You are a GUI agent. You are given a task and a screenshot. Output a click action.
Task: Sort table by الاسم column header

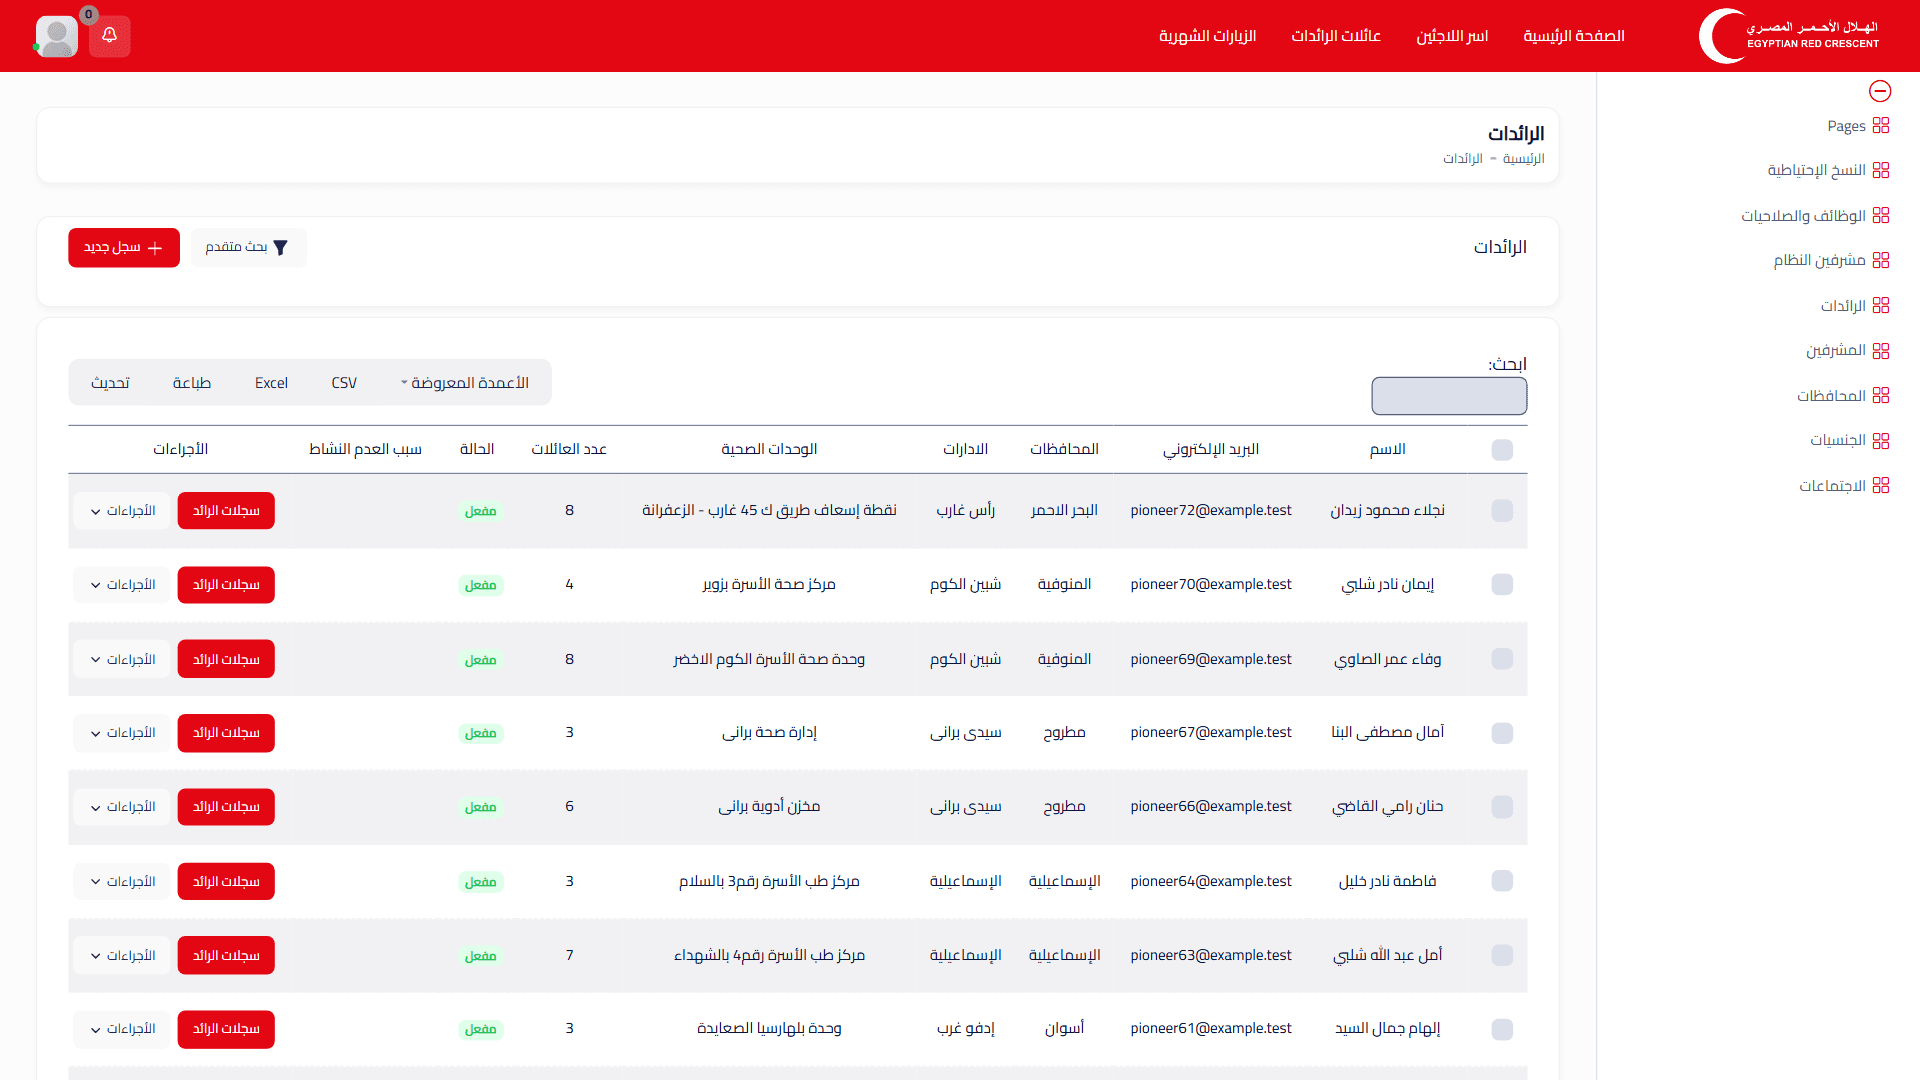tap(1387, 449)
